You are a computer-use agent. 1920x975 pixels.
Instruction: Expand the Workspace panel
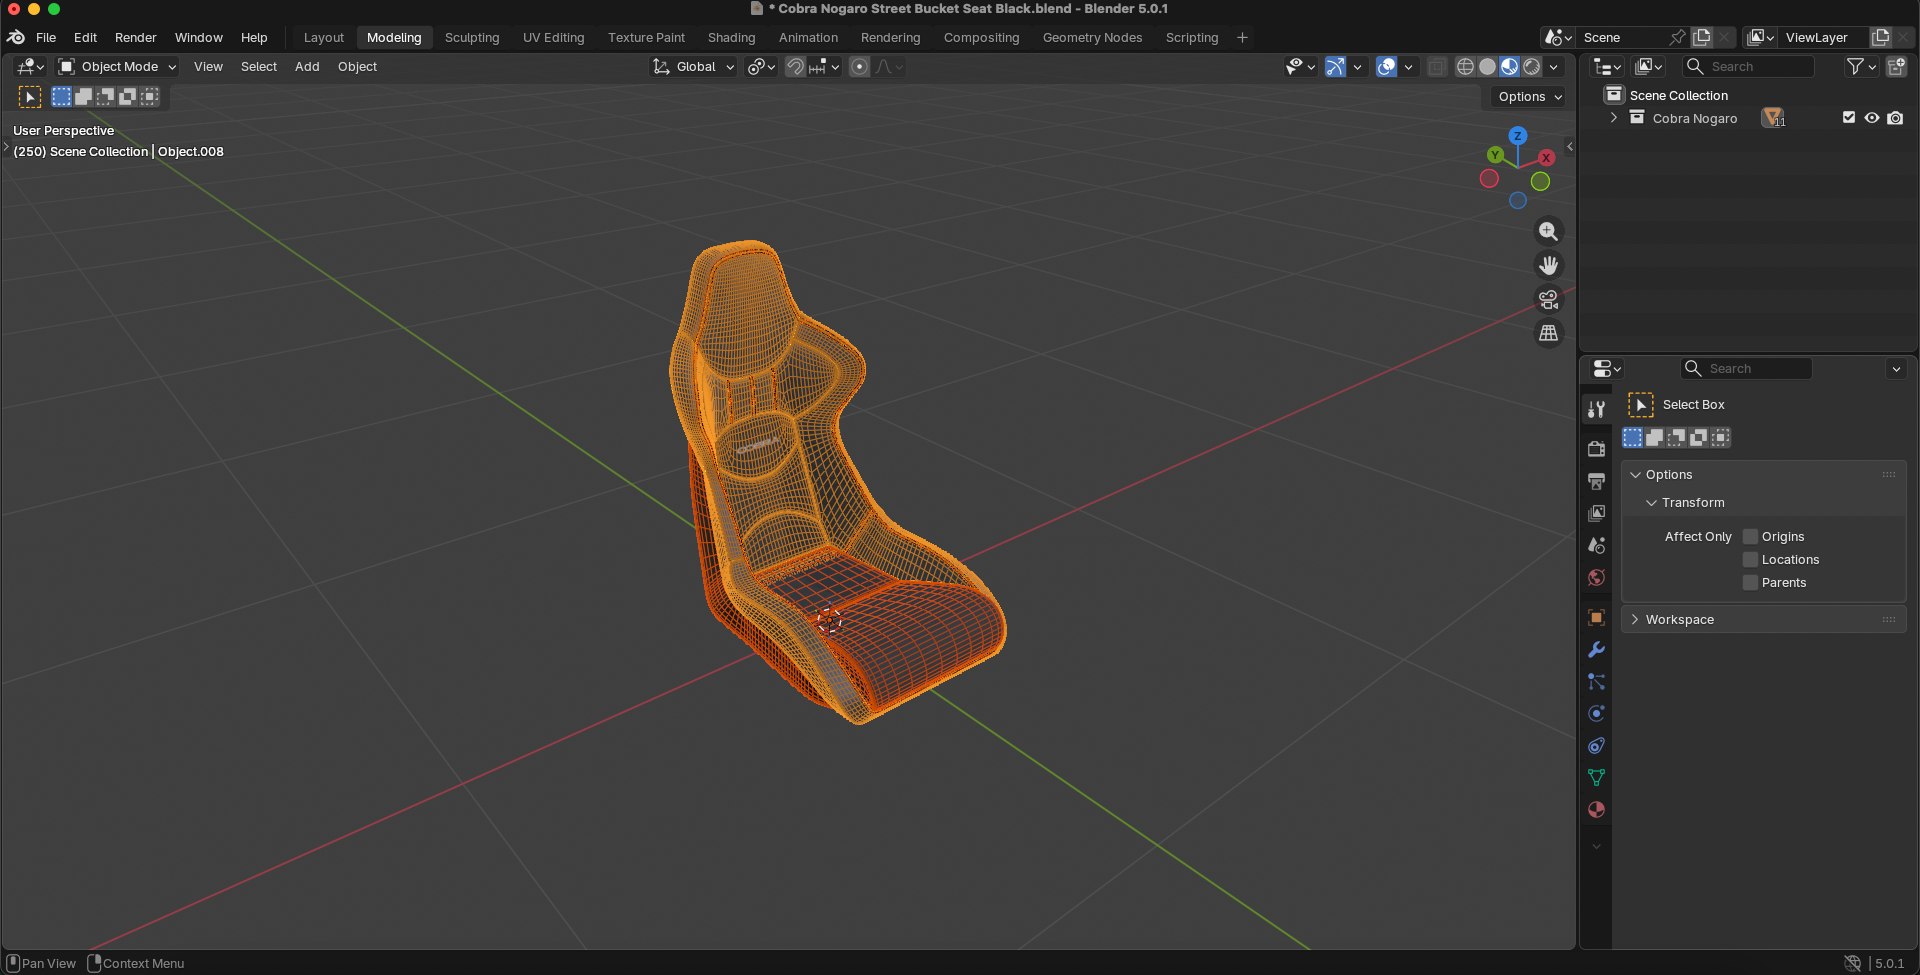[x=1763, y=620]
